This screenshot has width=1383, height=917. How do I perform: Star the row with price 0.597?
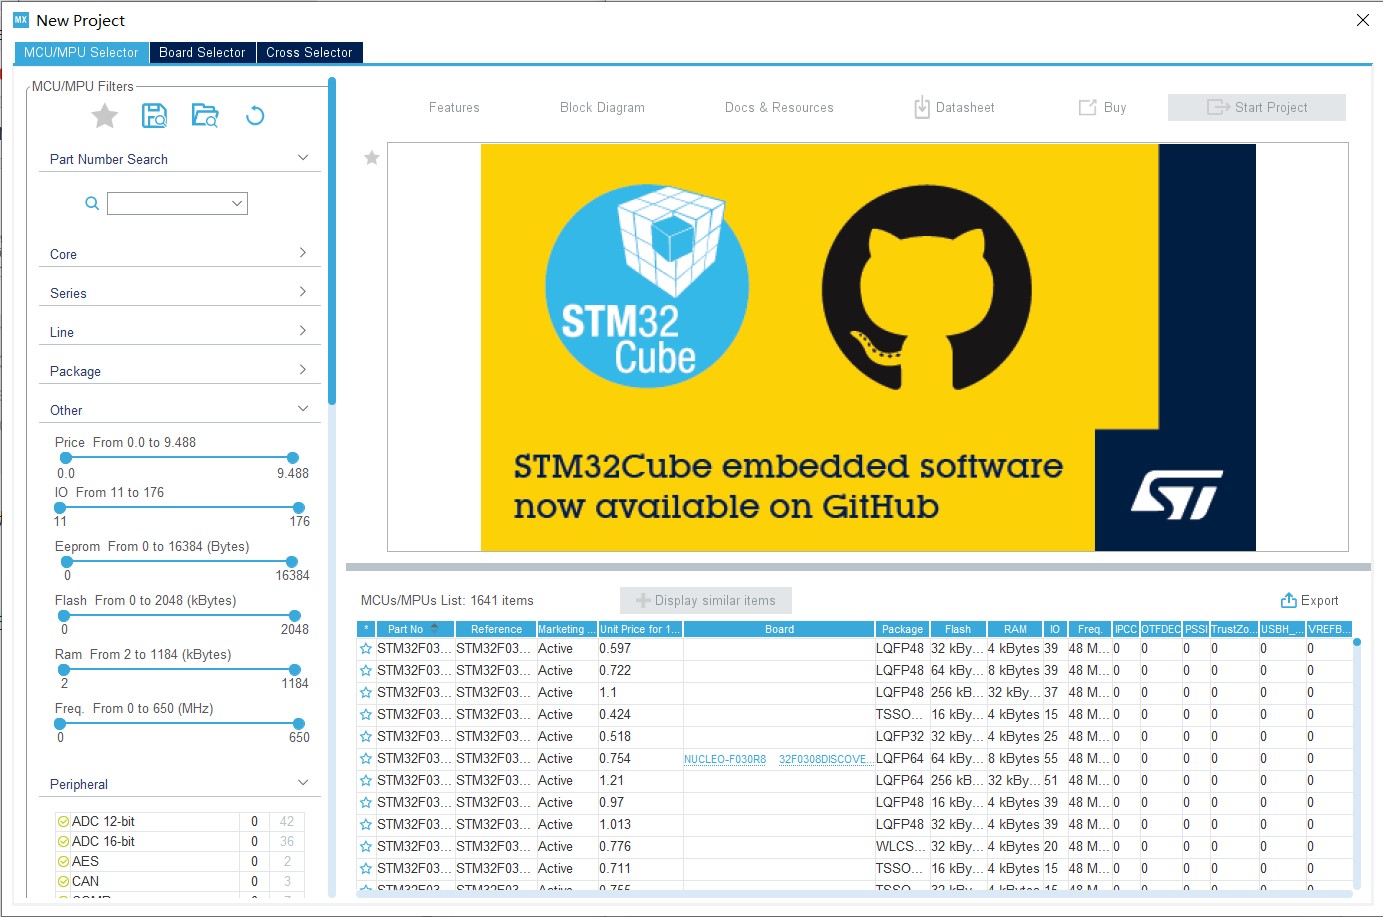click(x=366, y=649)
